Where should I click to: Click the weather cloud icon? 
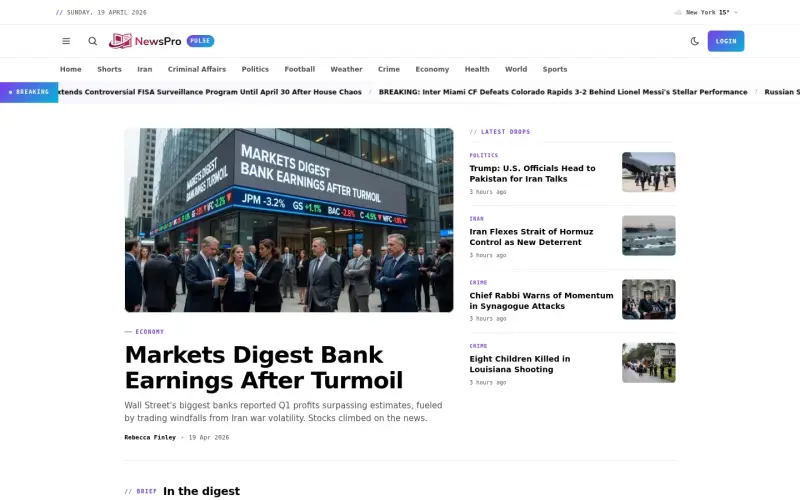(x=678, y=12)
